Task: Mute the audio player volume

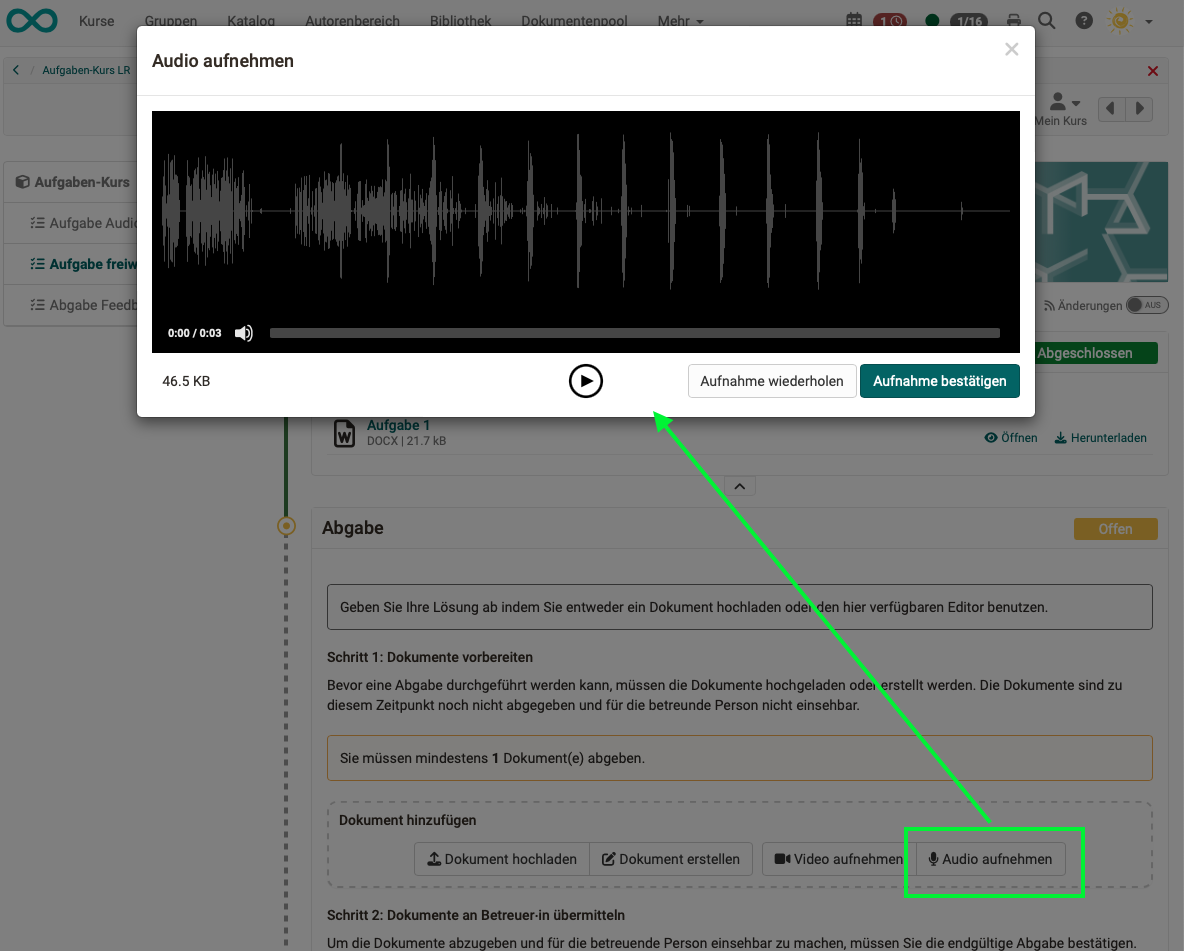Action: tap(243, 332)
